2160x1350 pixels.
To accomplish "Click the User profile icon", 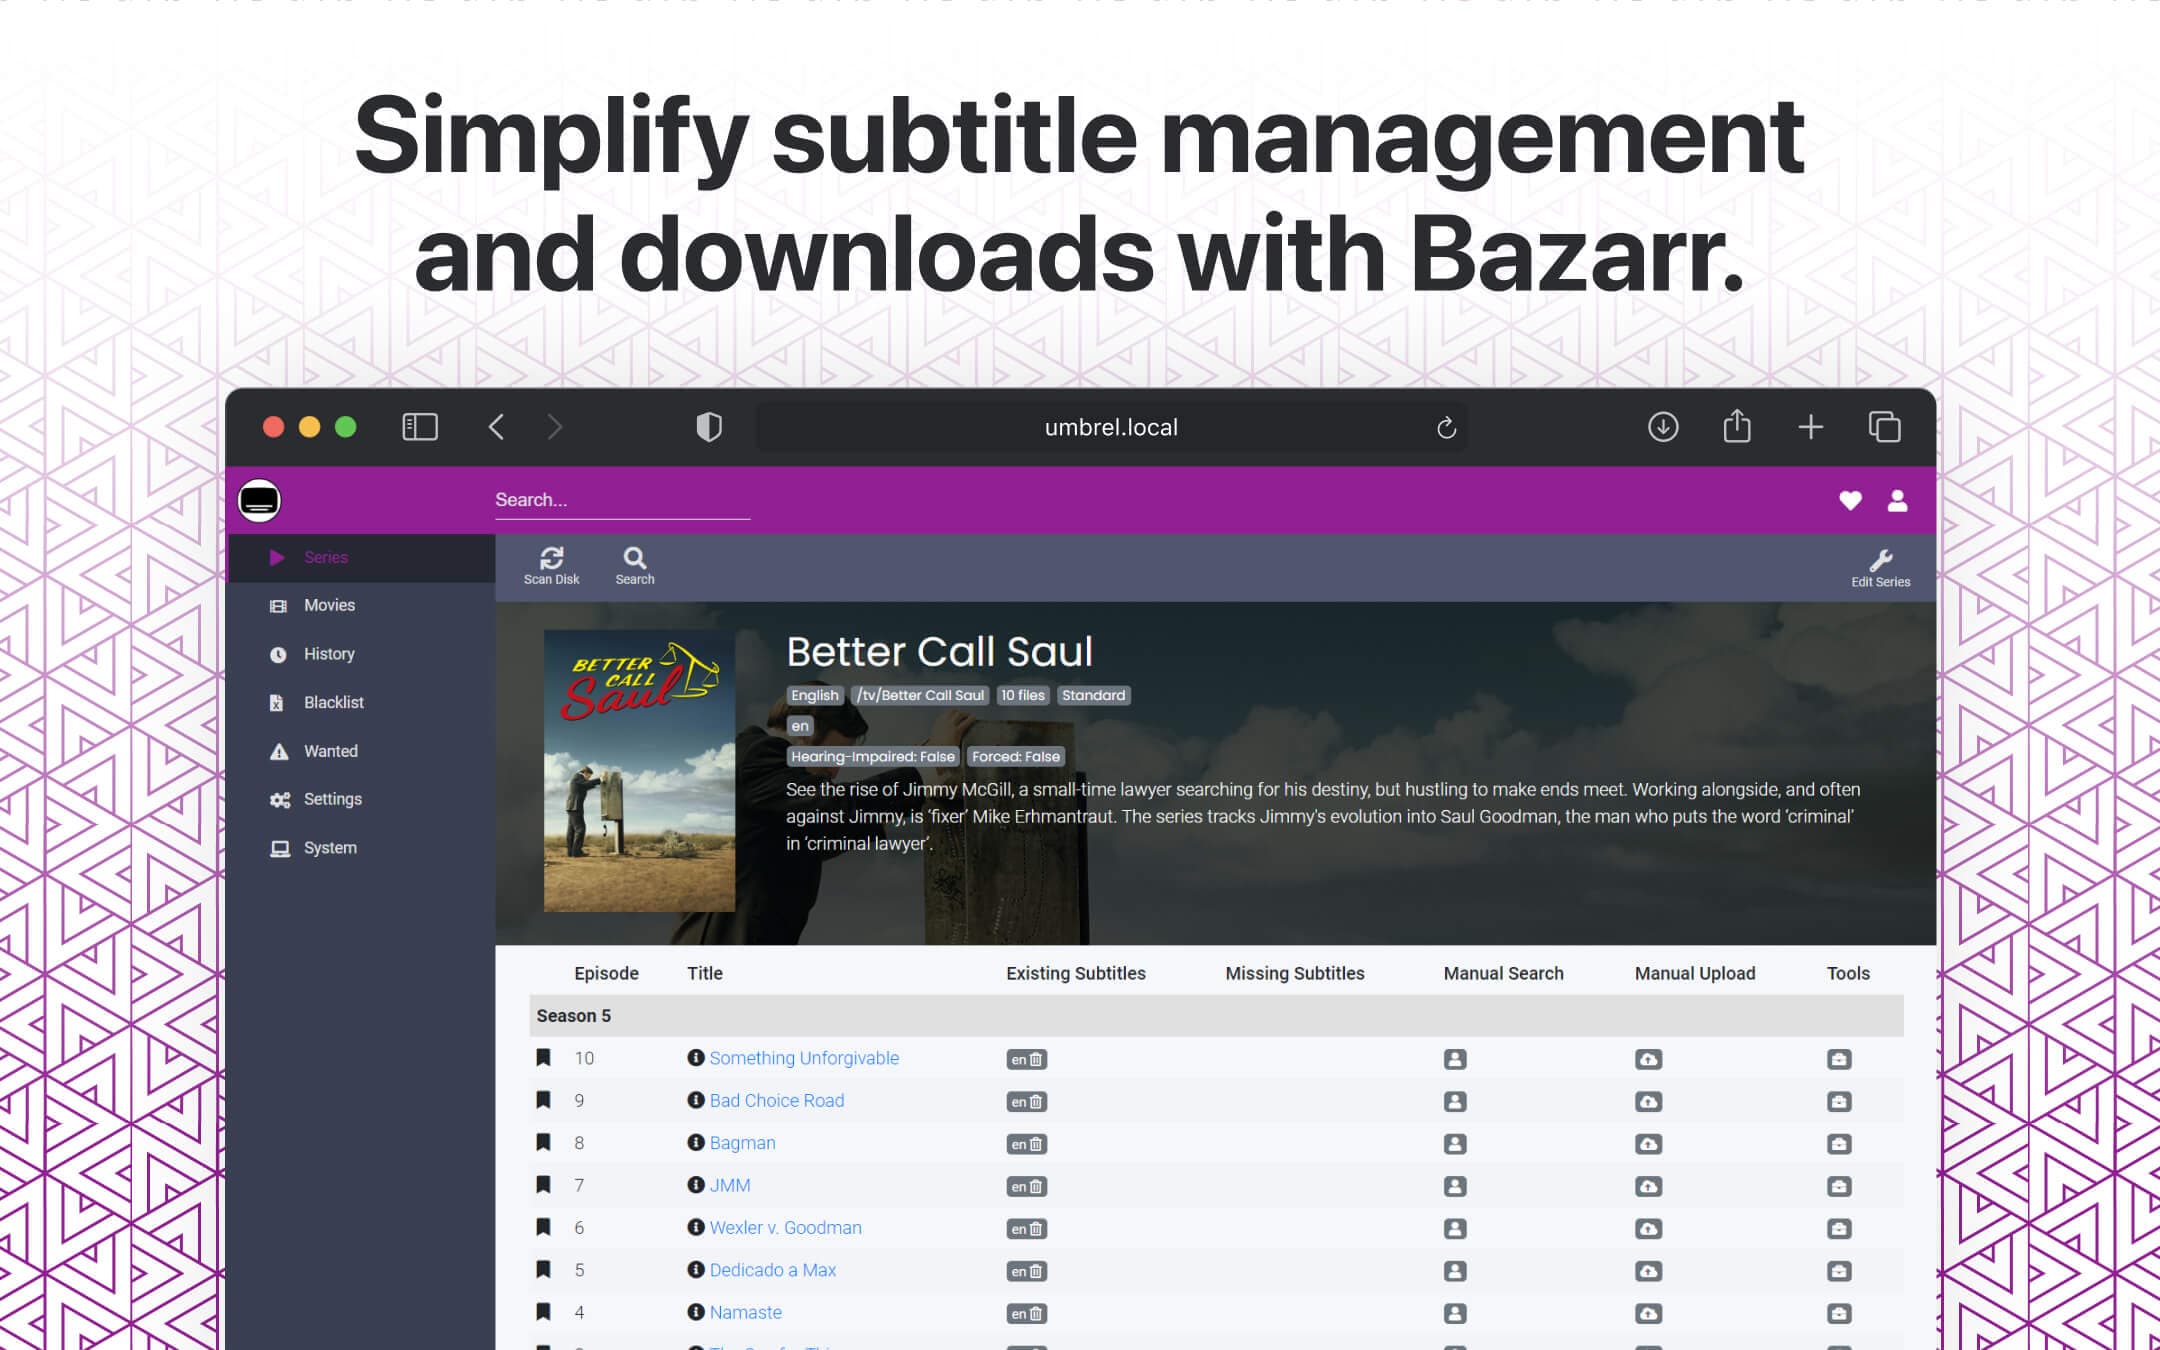I will click(x=1899, y=499).
